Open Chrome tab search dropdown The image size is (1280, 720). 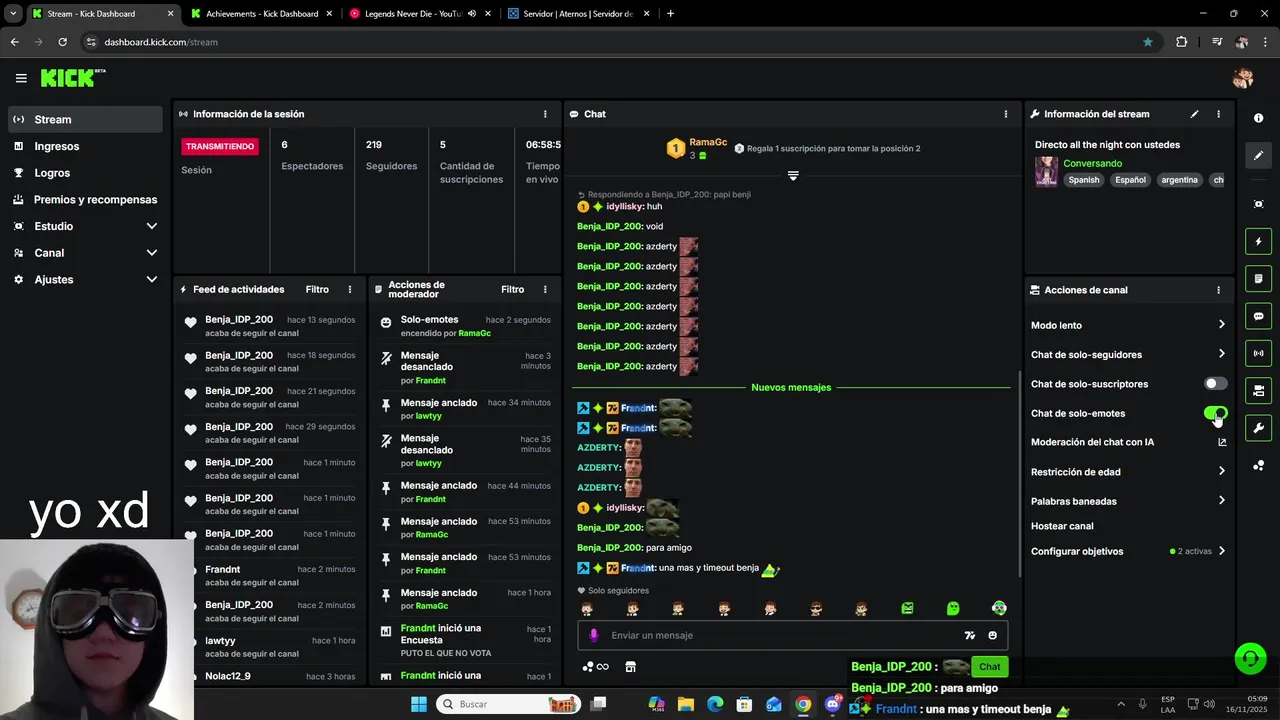click(12, 13)
